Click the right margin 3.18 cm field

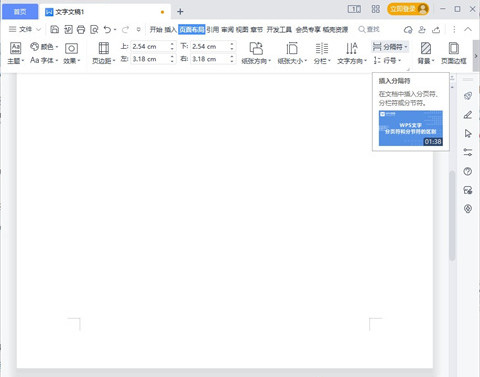tap(213, 59)
